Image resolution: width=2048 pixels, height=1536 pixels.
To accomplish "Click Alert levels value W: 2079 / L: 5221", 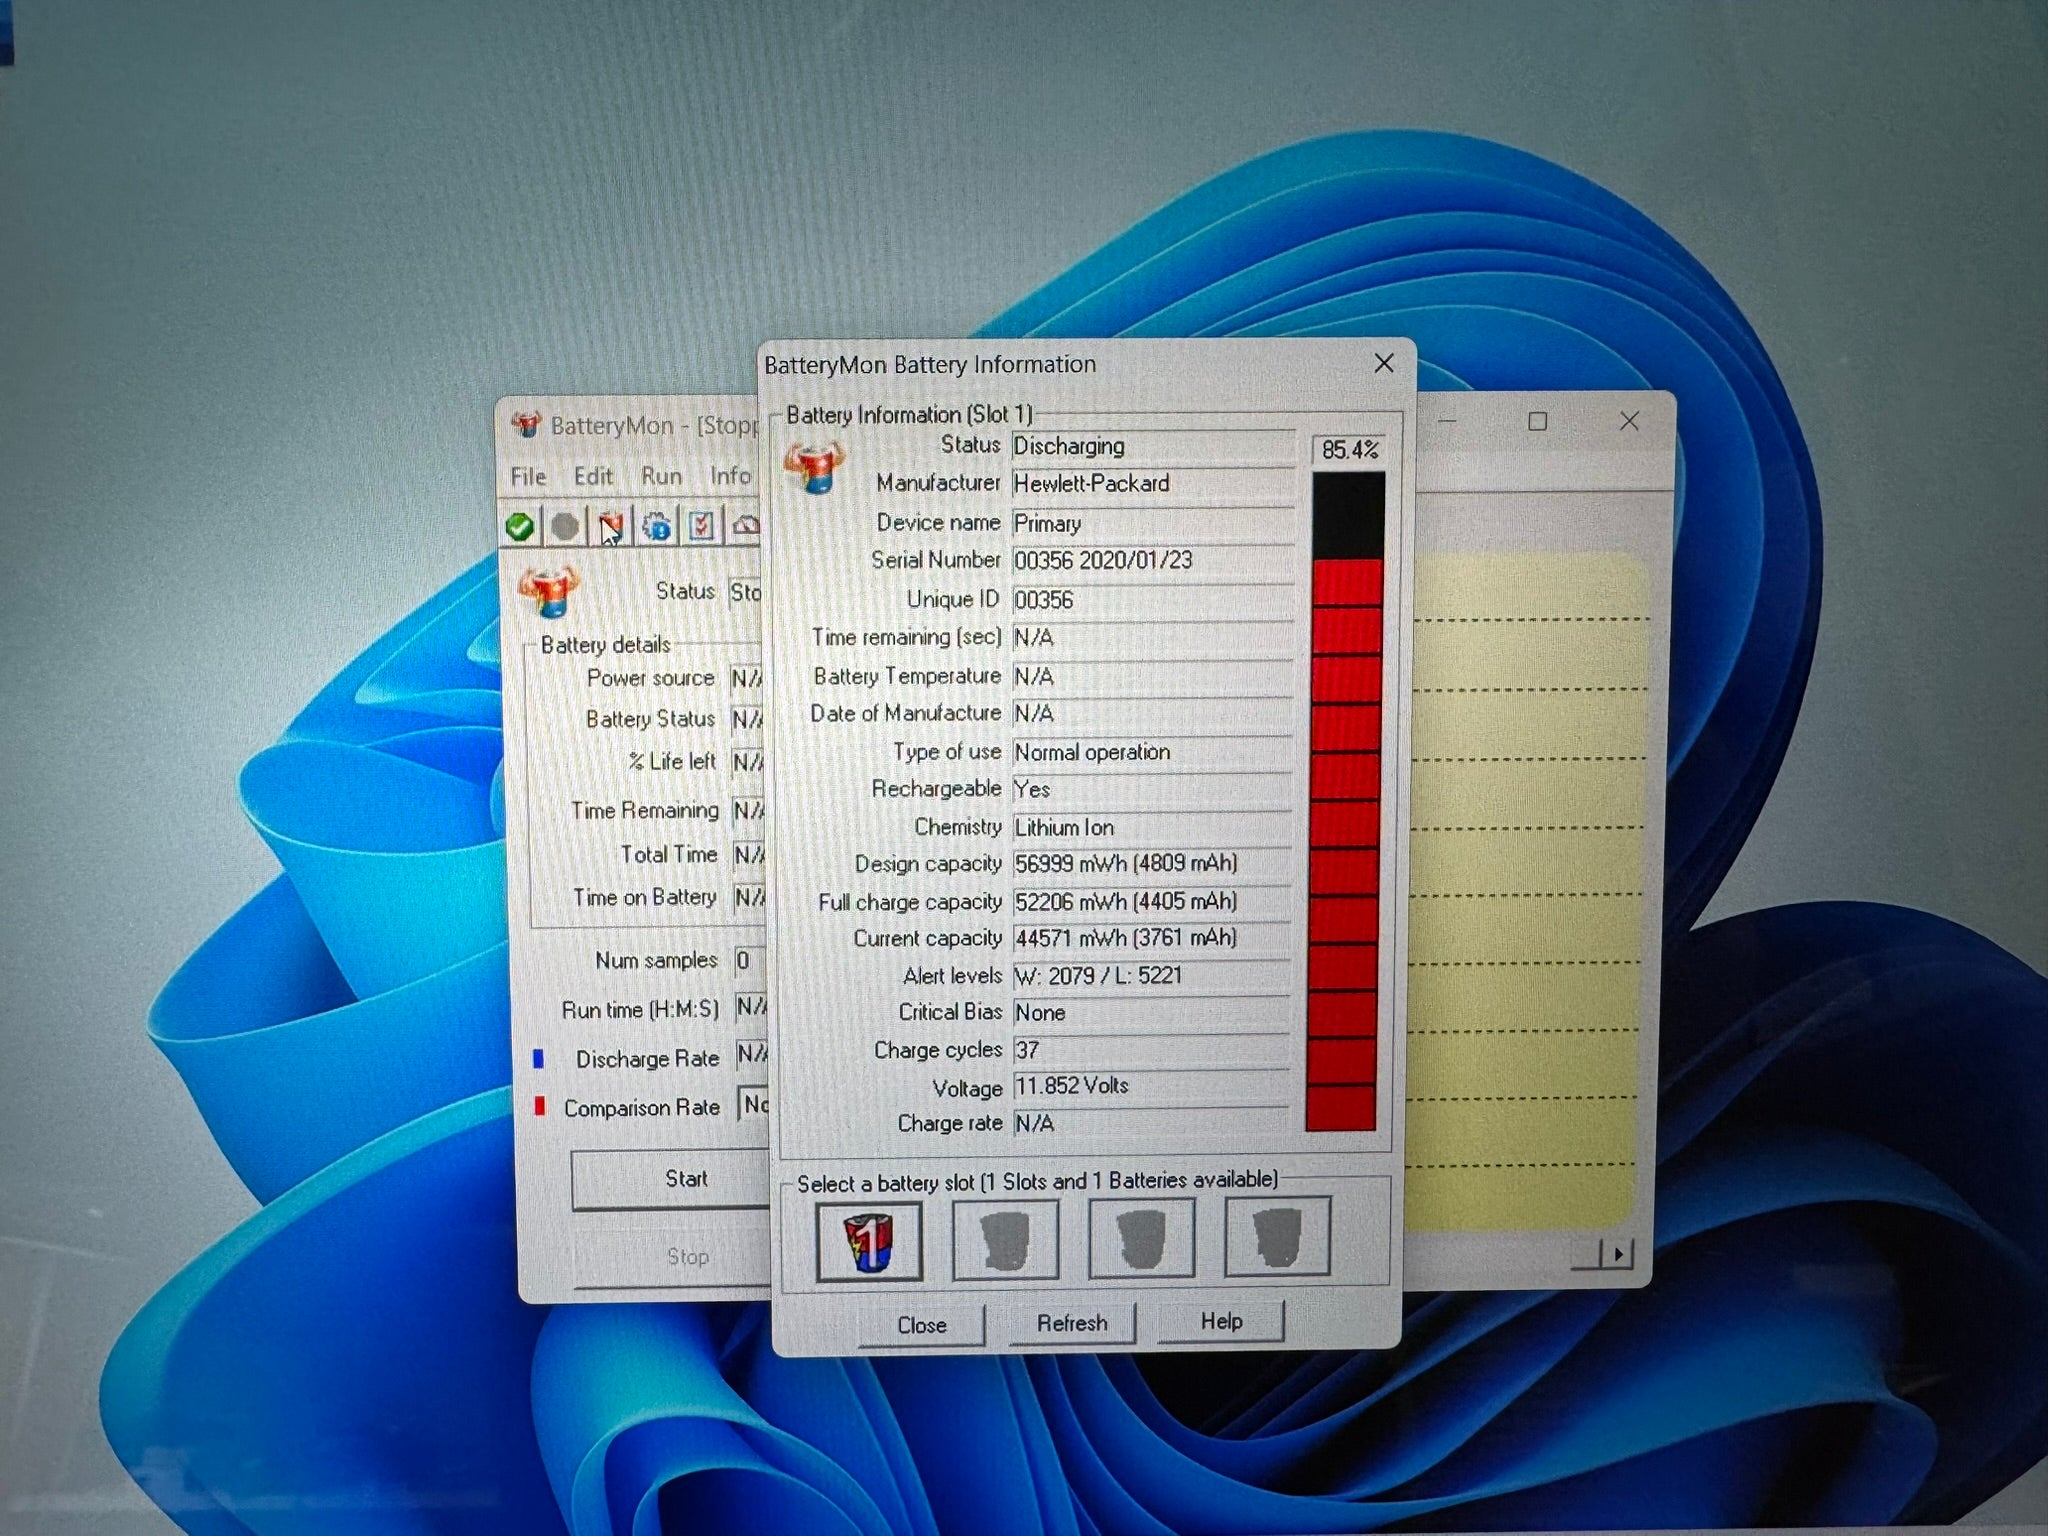I will point(1152,976).
